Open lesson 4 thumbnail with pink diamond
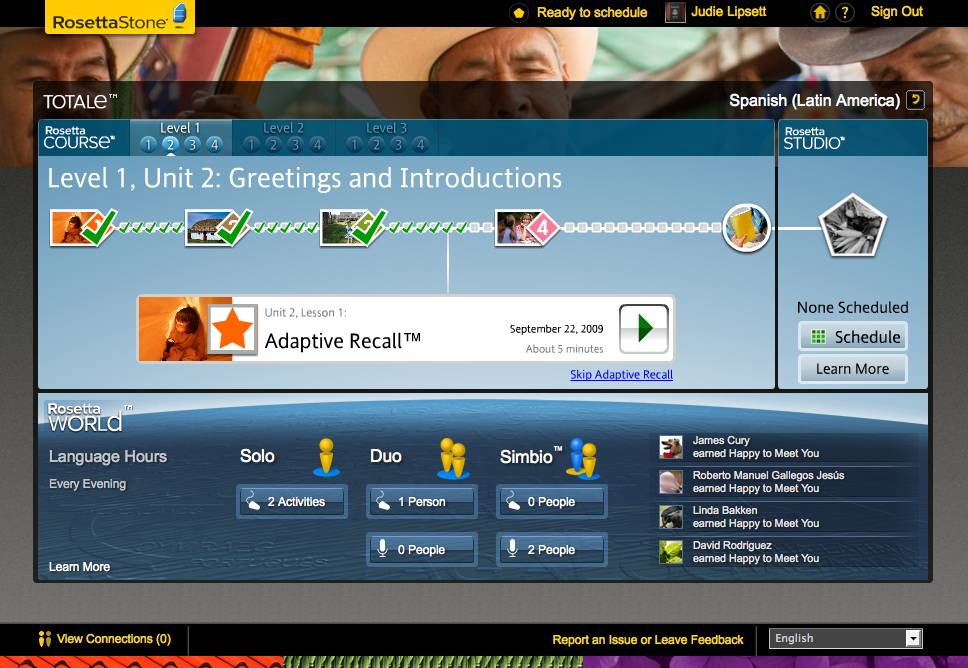The width and height of the screenshot is (968, 668). tap(527, 228)
